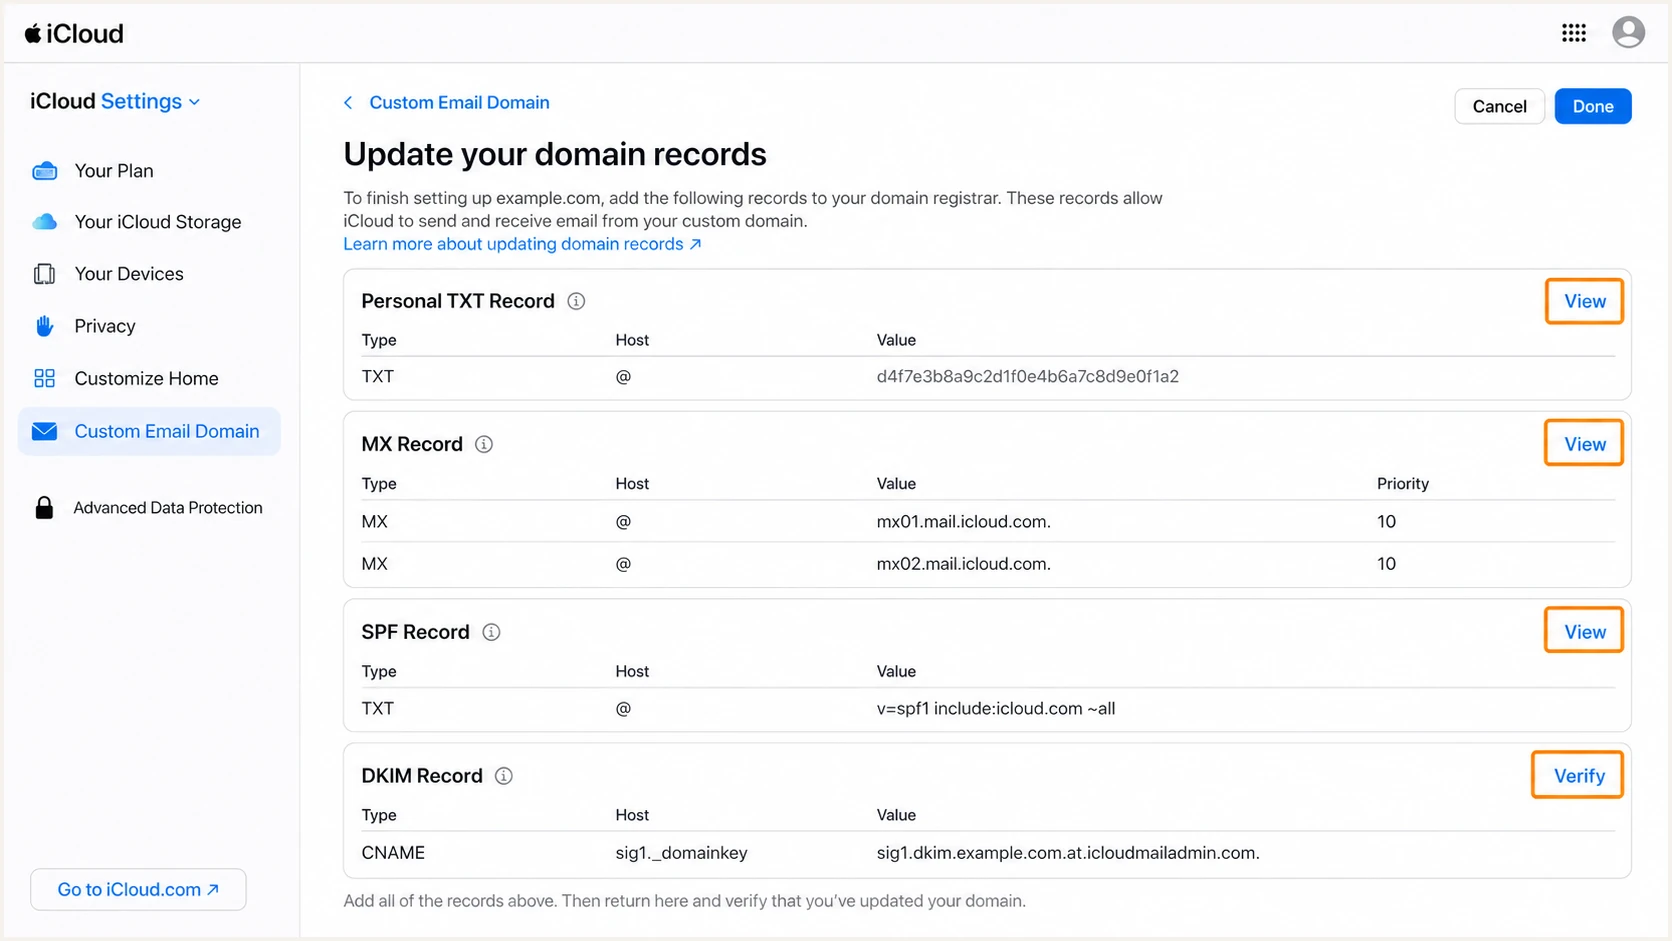Click the Update your domain records heading
Viewport: 1672px width, 941px height.
point(555,154)
